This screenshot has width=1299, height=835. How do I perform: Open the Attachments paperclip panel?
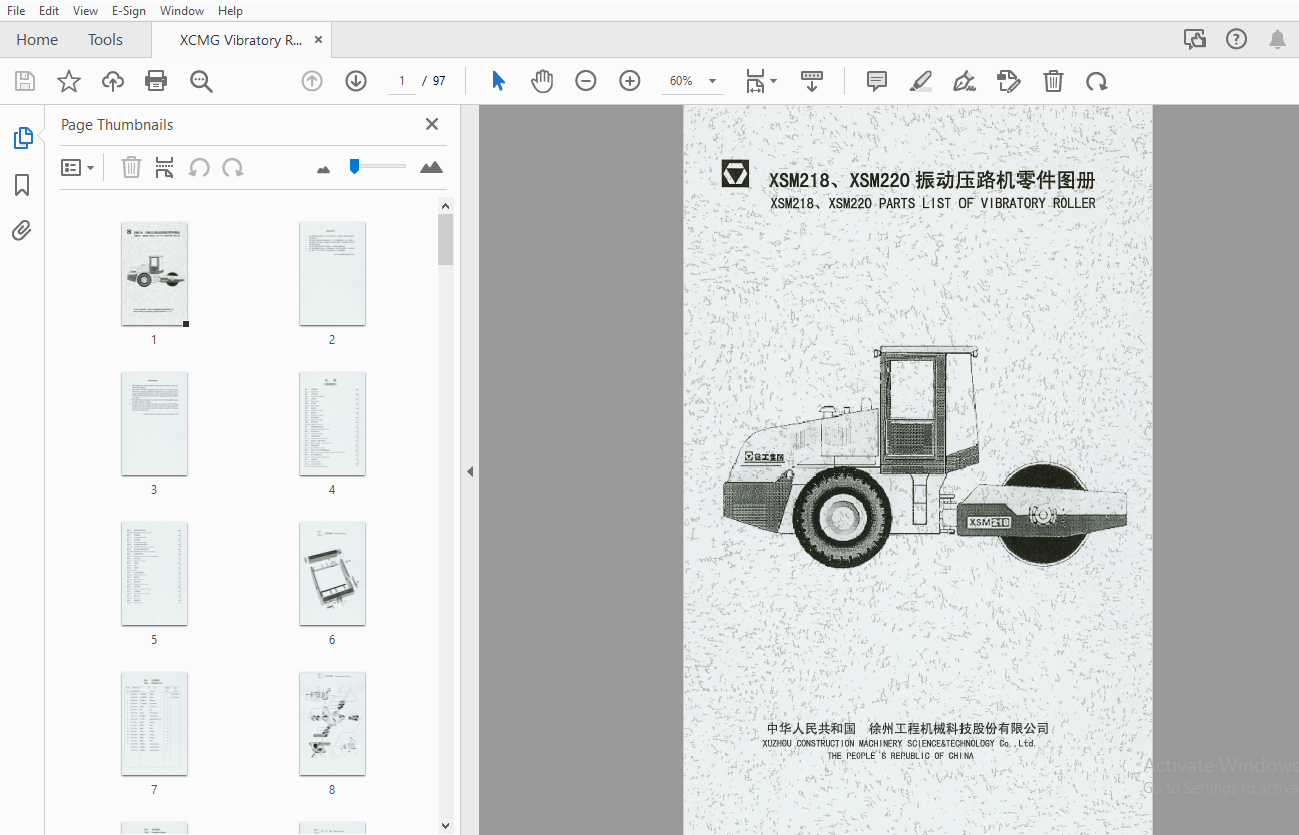pos(22,231)
